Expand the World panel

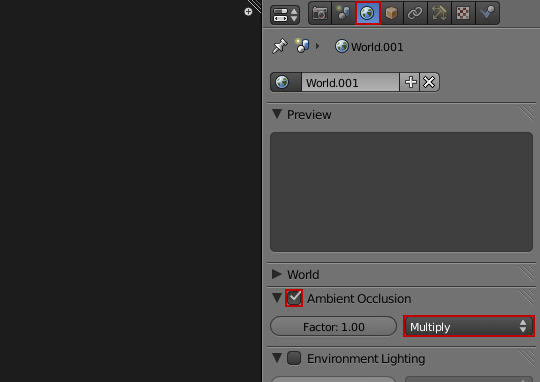click(x=277, y=274)
